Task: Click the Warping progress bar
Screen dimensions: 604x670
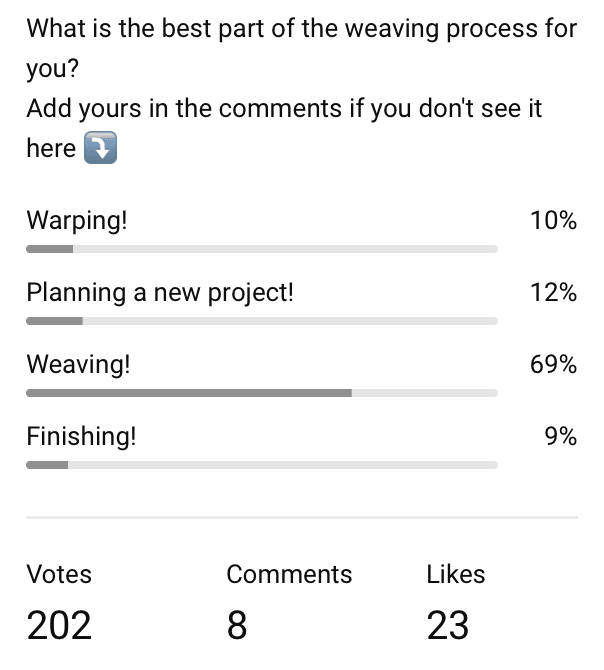Action: click(262, 249)
